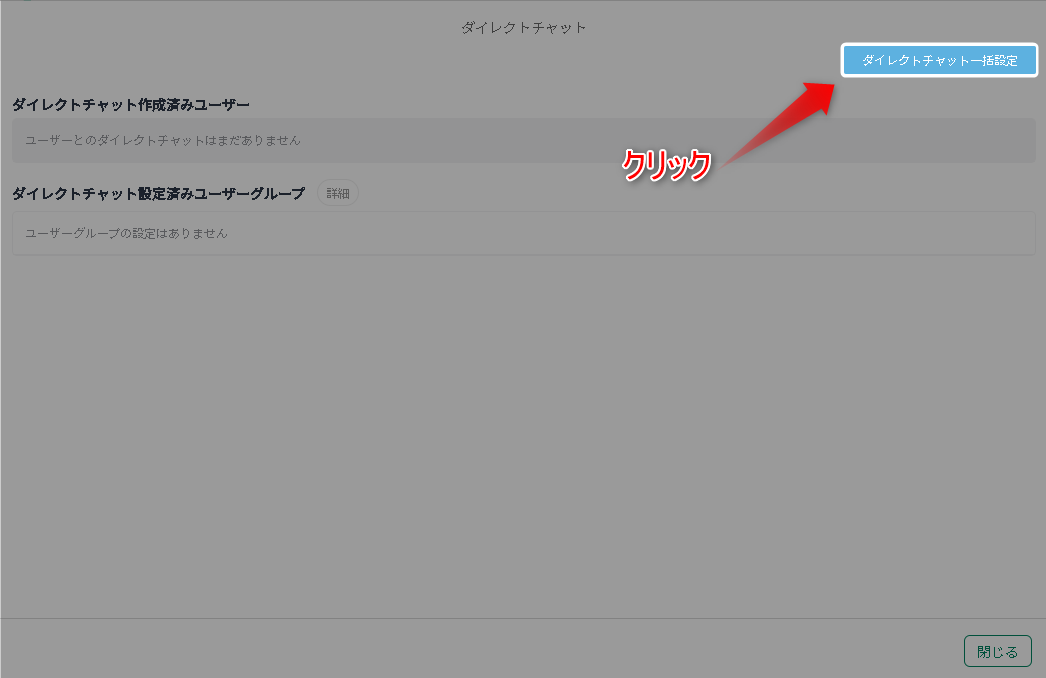This screenshot has height=678, width=1046.
Task: Click the red arrow annotation graphic
Action: click(x=777, y=124)
